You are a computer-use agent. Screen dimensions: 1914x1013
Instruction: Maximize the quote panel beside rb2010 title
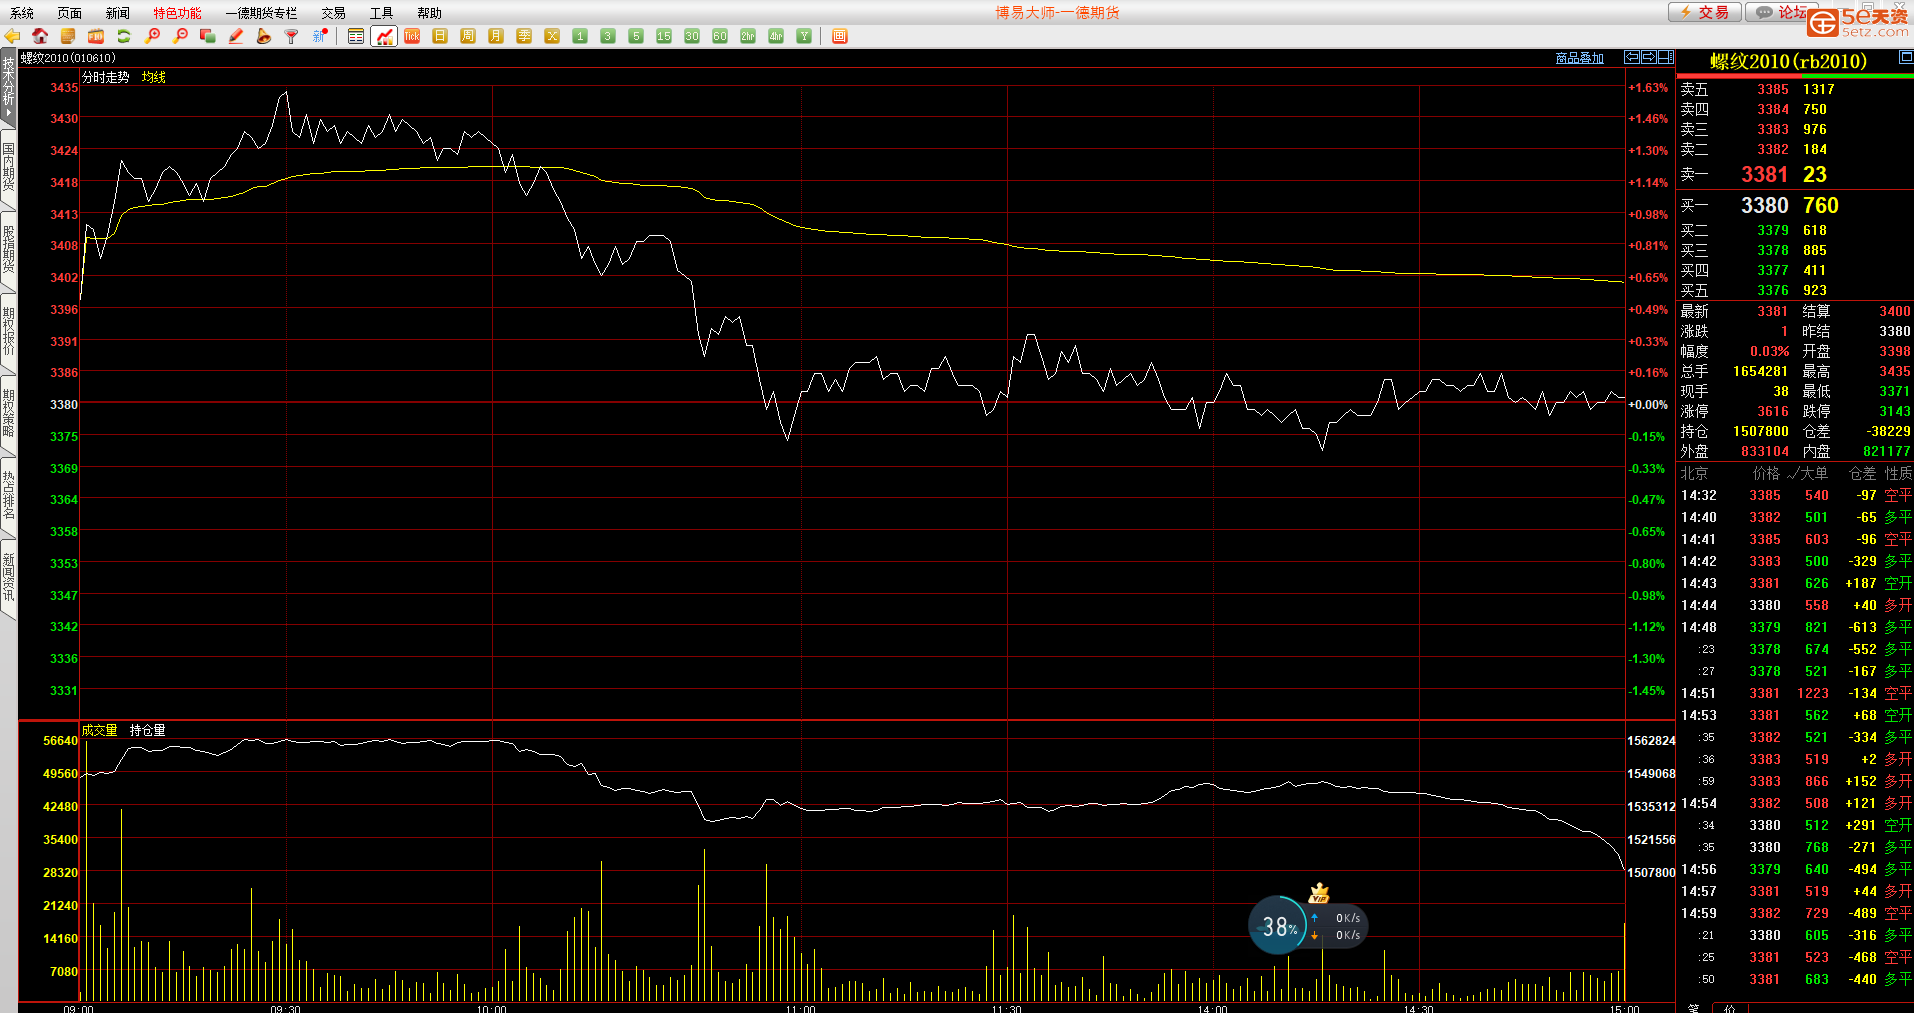pyautogui.click(x=1906, y=59)
